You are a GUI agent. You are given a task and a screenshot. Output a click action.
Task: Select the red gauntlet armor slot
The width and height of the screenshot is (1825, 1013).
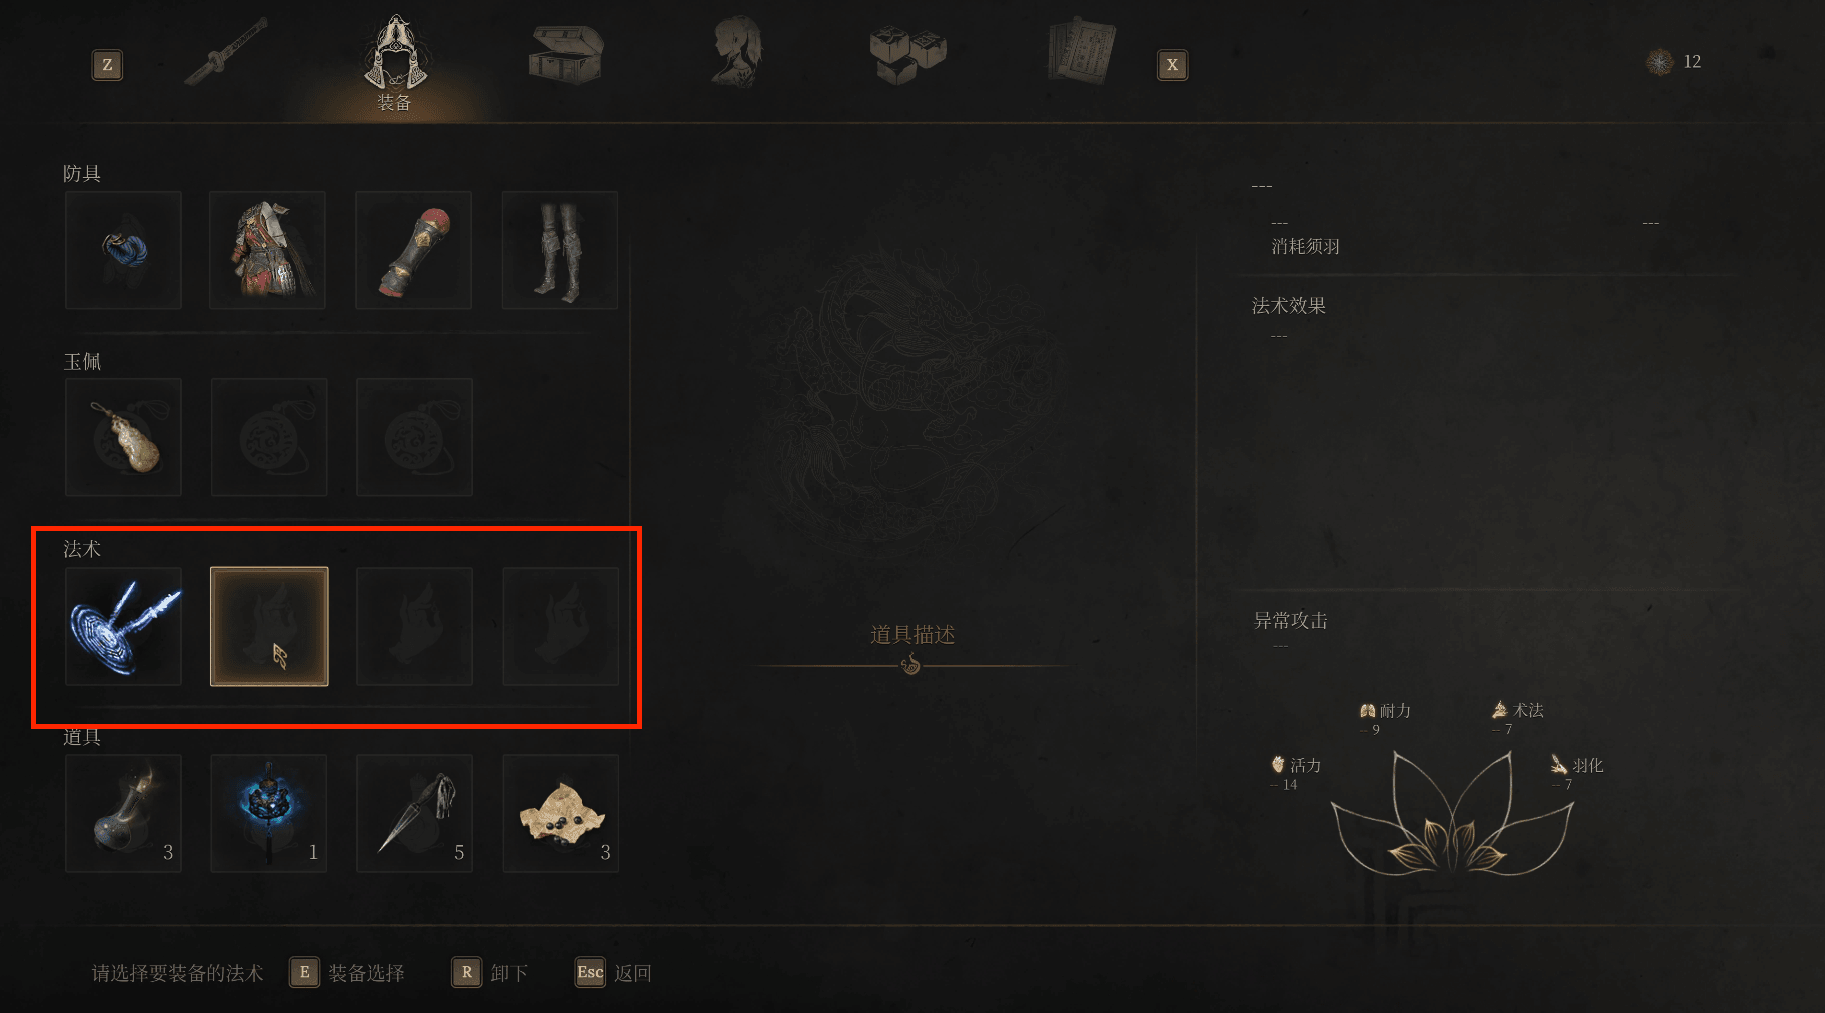click(414, 250)
